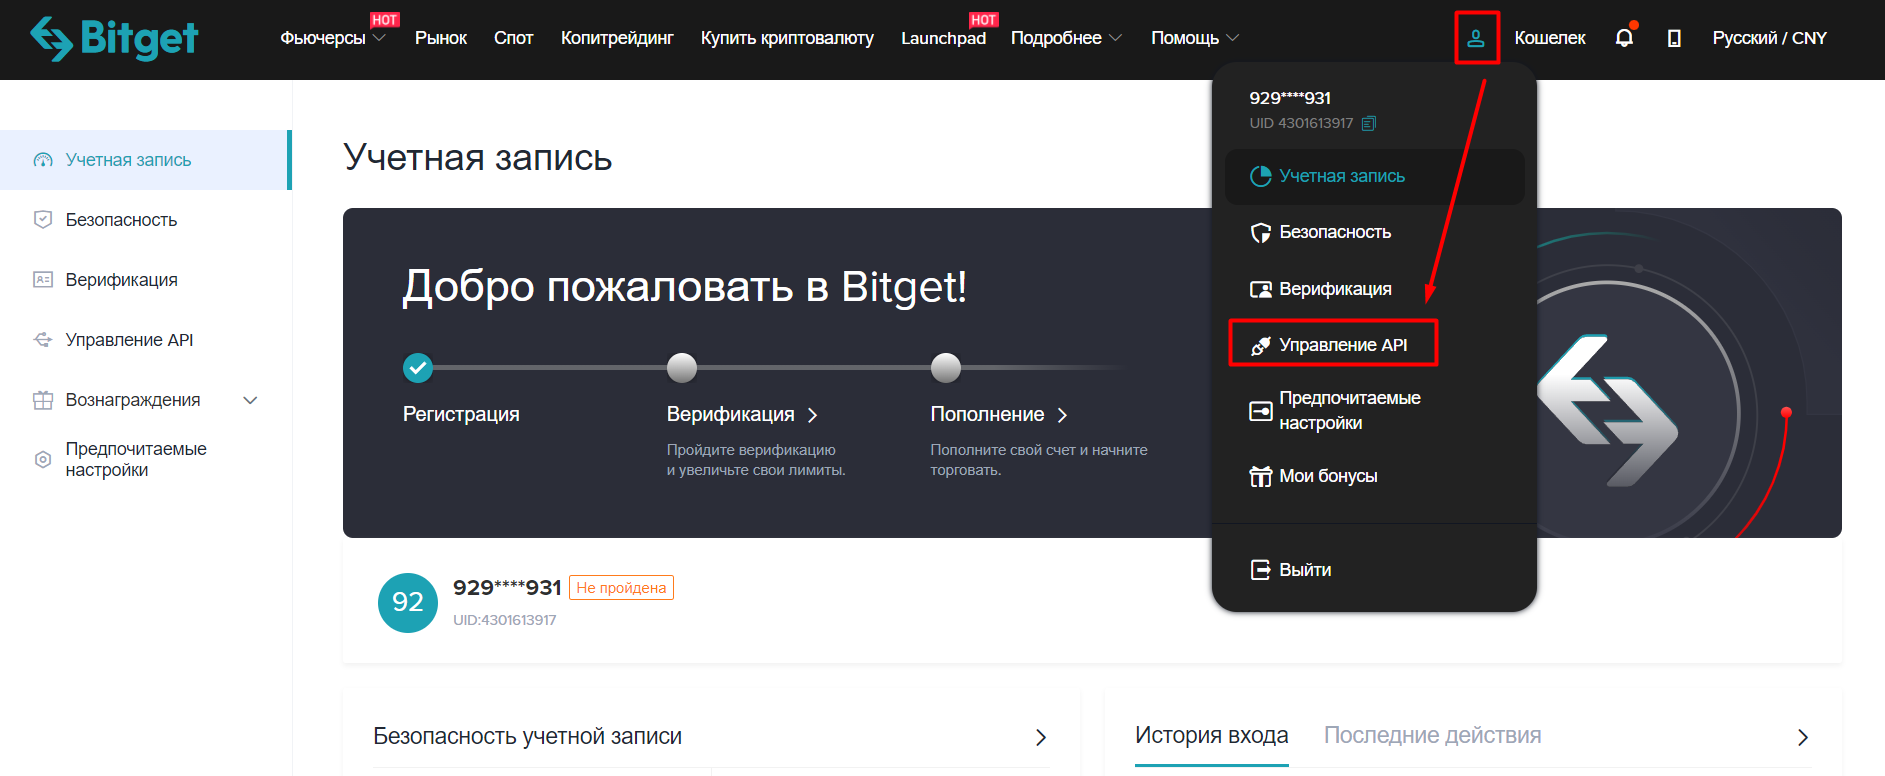Click UID:4301613917 below account name
Image resolution: width=1885 pixels, height=776 pixels.
click(x=505, y=620)
